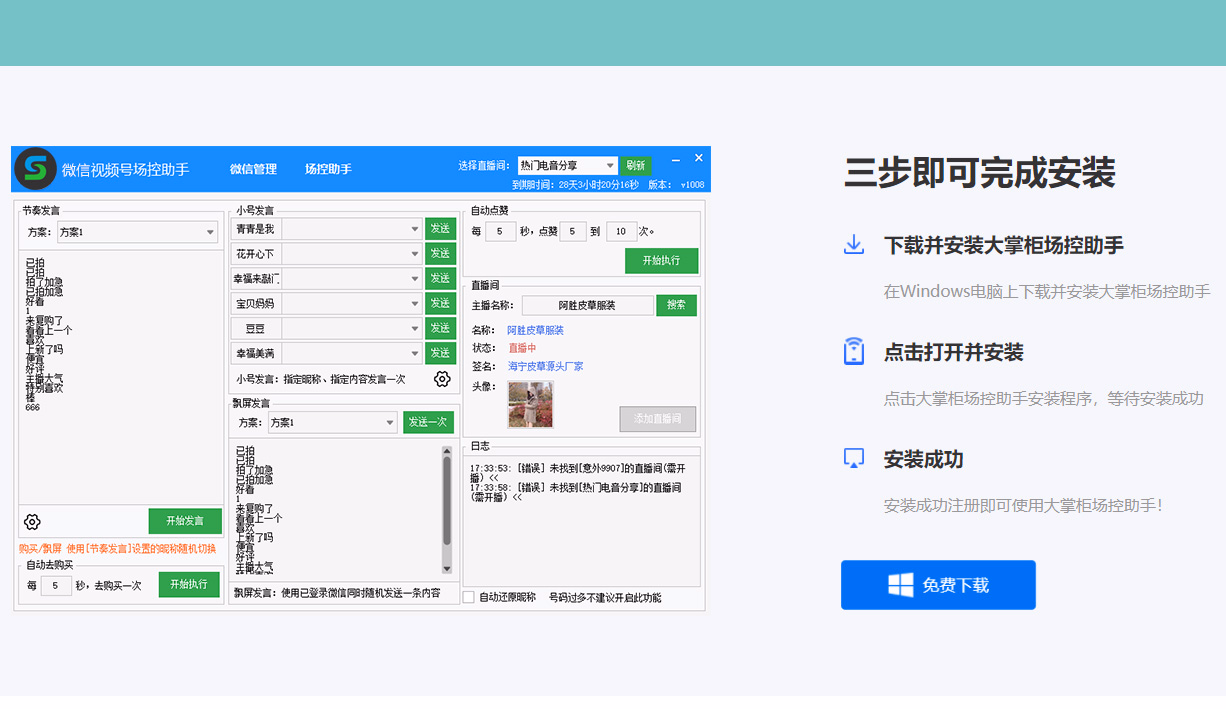The image size is (1226, 709).
Task: Click the streamer avatar thumbnail
Action: point(530,404)
